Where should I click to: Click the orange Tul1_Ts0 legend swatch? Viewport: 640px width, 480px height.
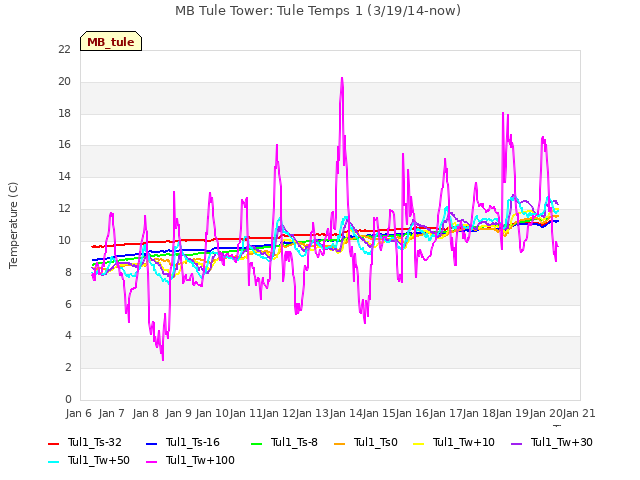(x=340, y=443)
